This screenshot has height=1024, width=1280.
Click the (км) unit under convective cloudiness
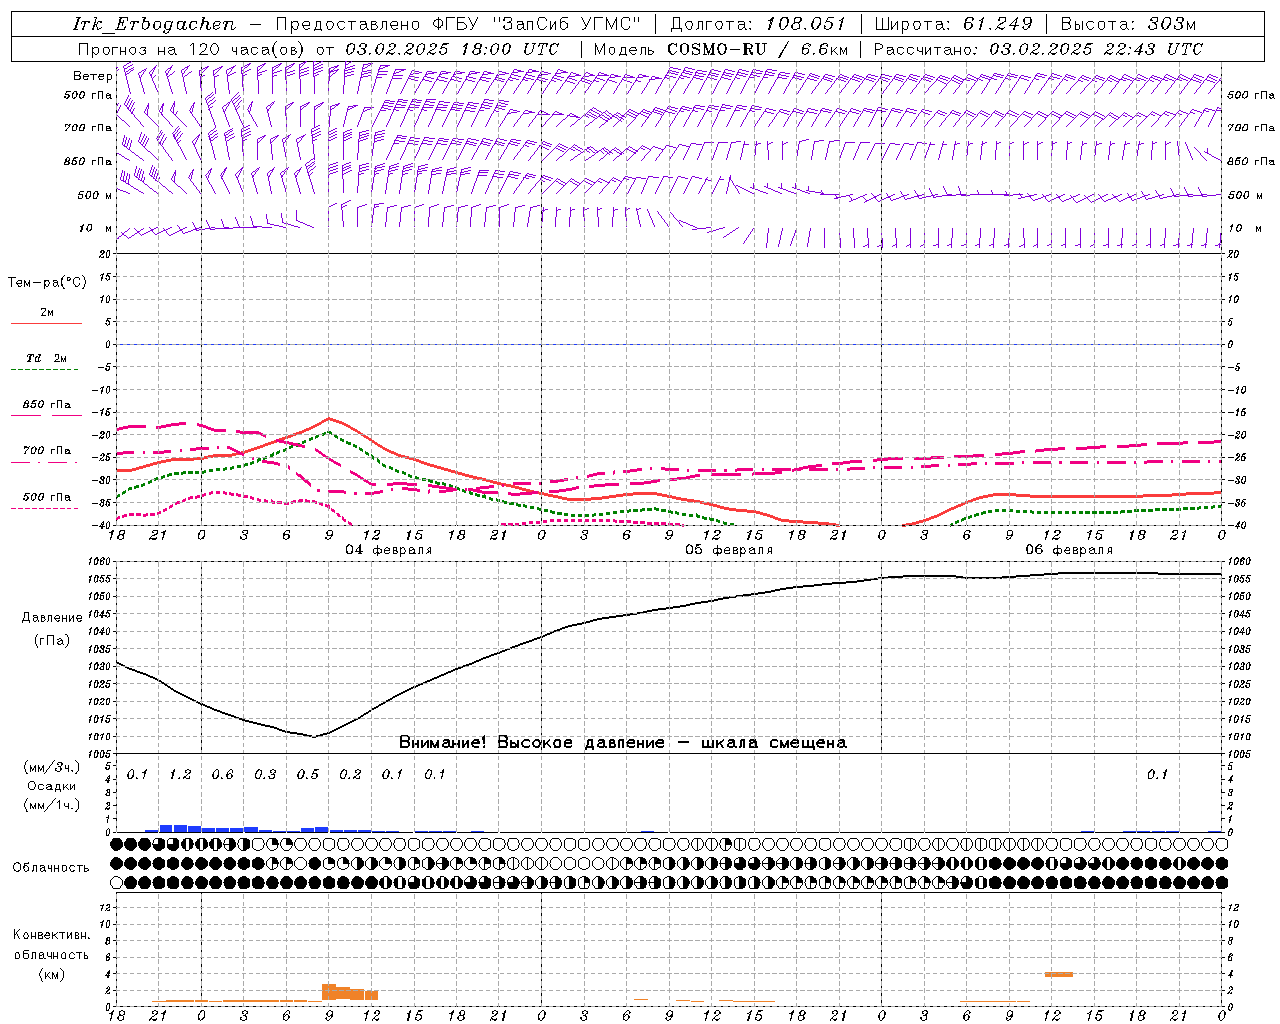coord(51,974)
